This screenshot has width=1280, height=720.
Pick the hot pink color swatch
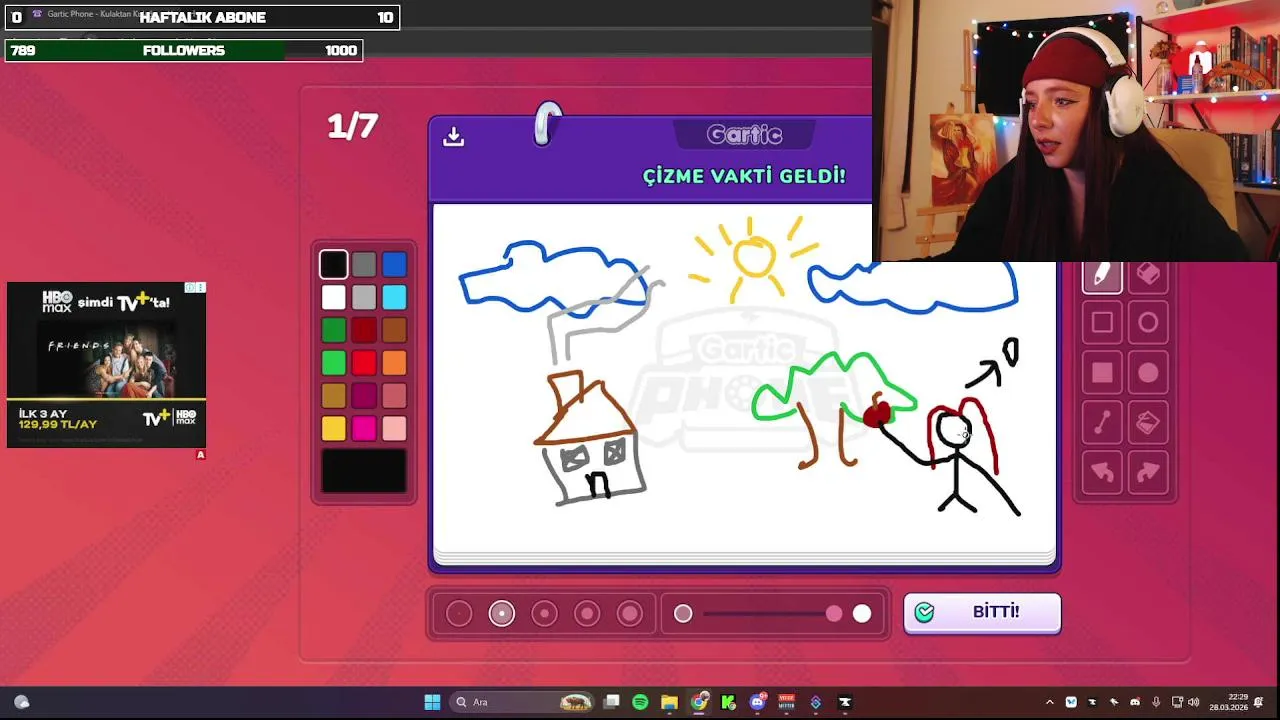click(x=364, y=429)
